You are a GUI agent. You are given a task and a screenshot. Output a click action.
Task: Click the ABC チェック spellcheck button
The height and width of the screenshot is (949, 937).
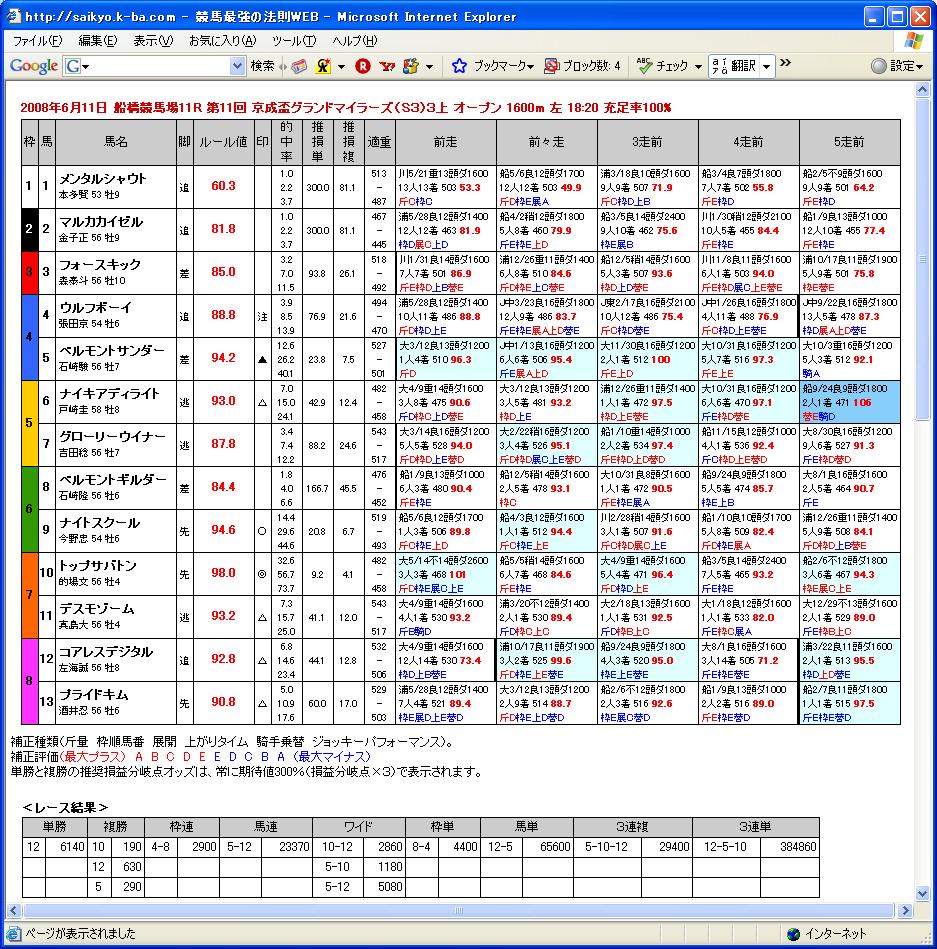point(663,66)
